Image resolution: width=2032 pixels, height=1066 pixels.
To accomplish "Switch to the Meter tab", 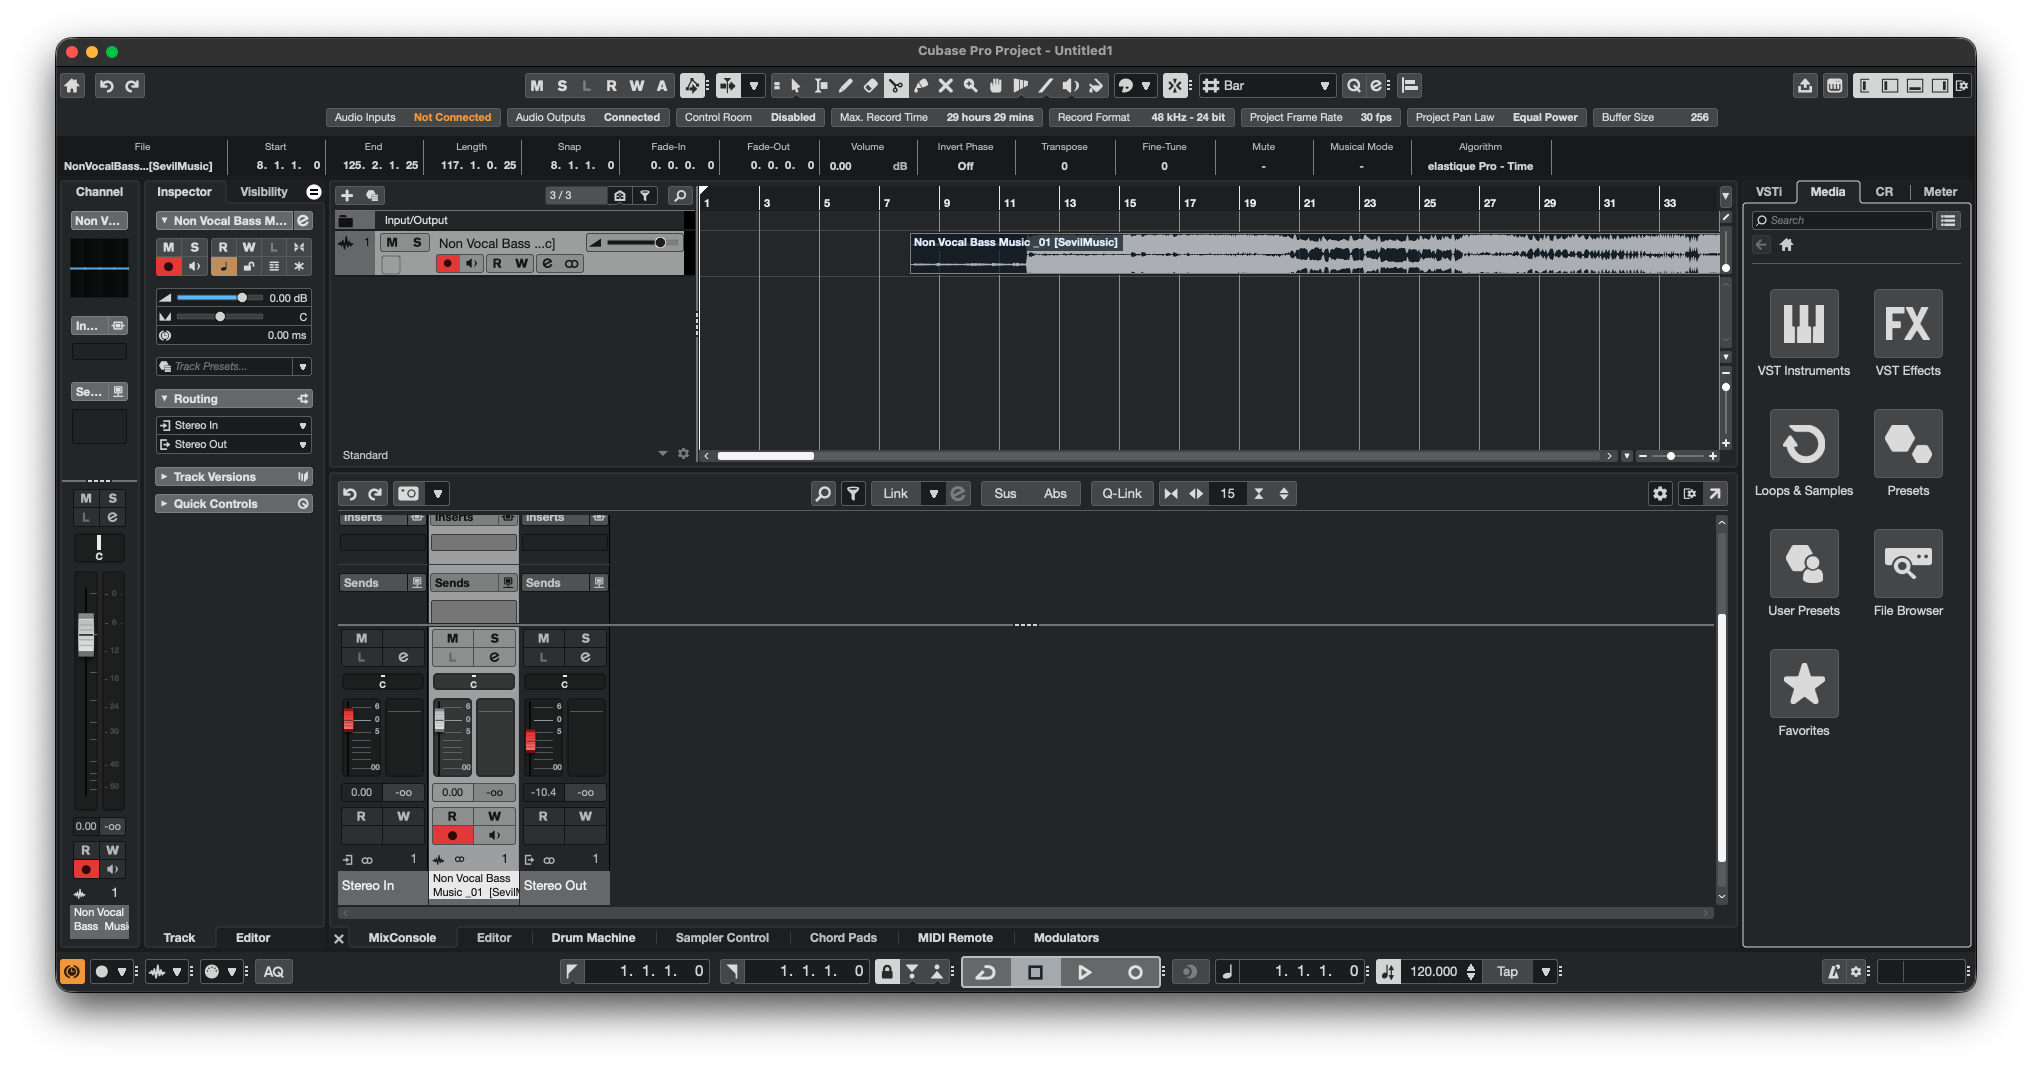I will (x=1939, y=192).
